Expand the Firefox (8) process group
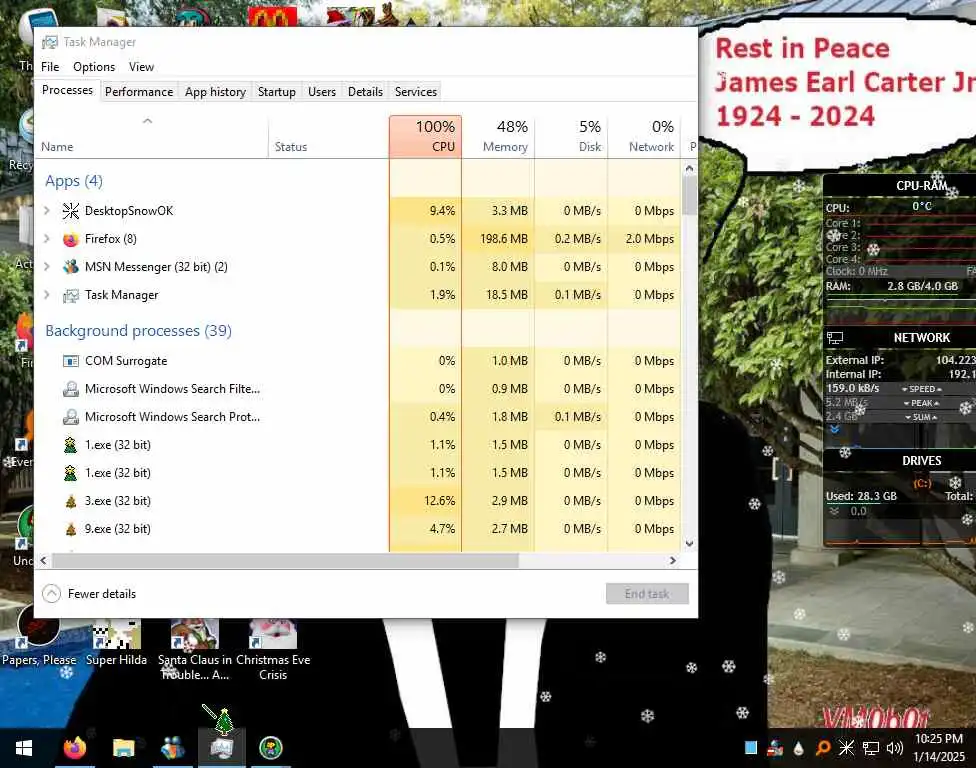Image resolution: width=976 pixels, height=768 pixels. click(47, 239)
